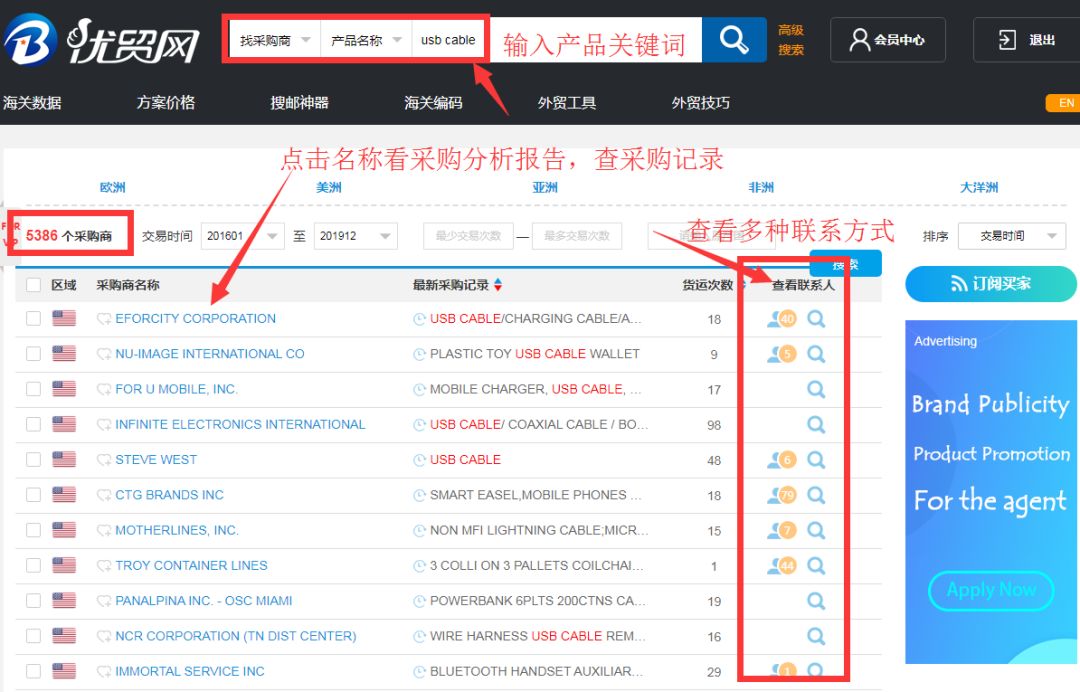The image size is (1080, 692).
Task: Open the 交易时间 sort dropdown
Action: 1012,235
